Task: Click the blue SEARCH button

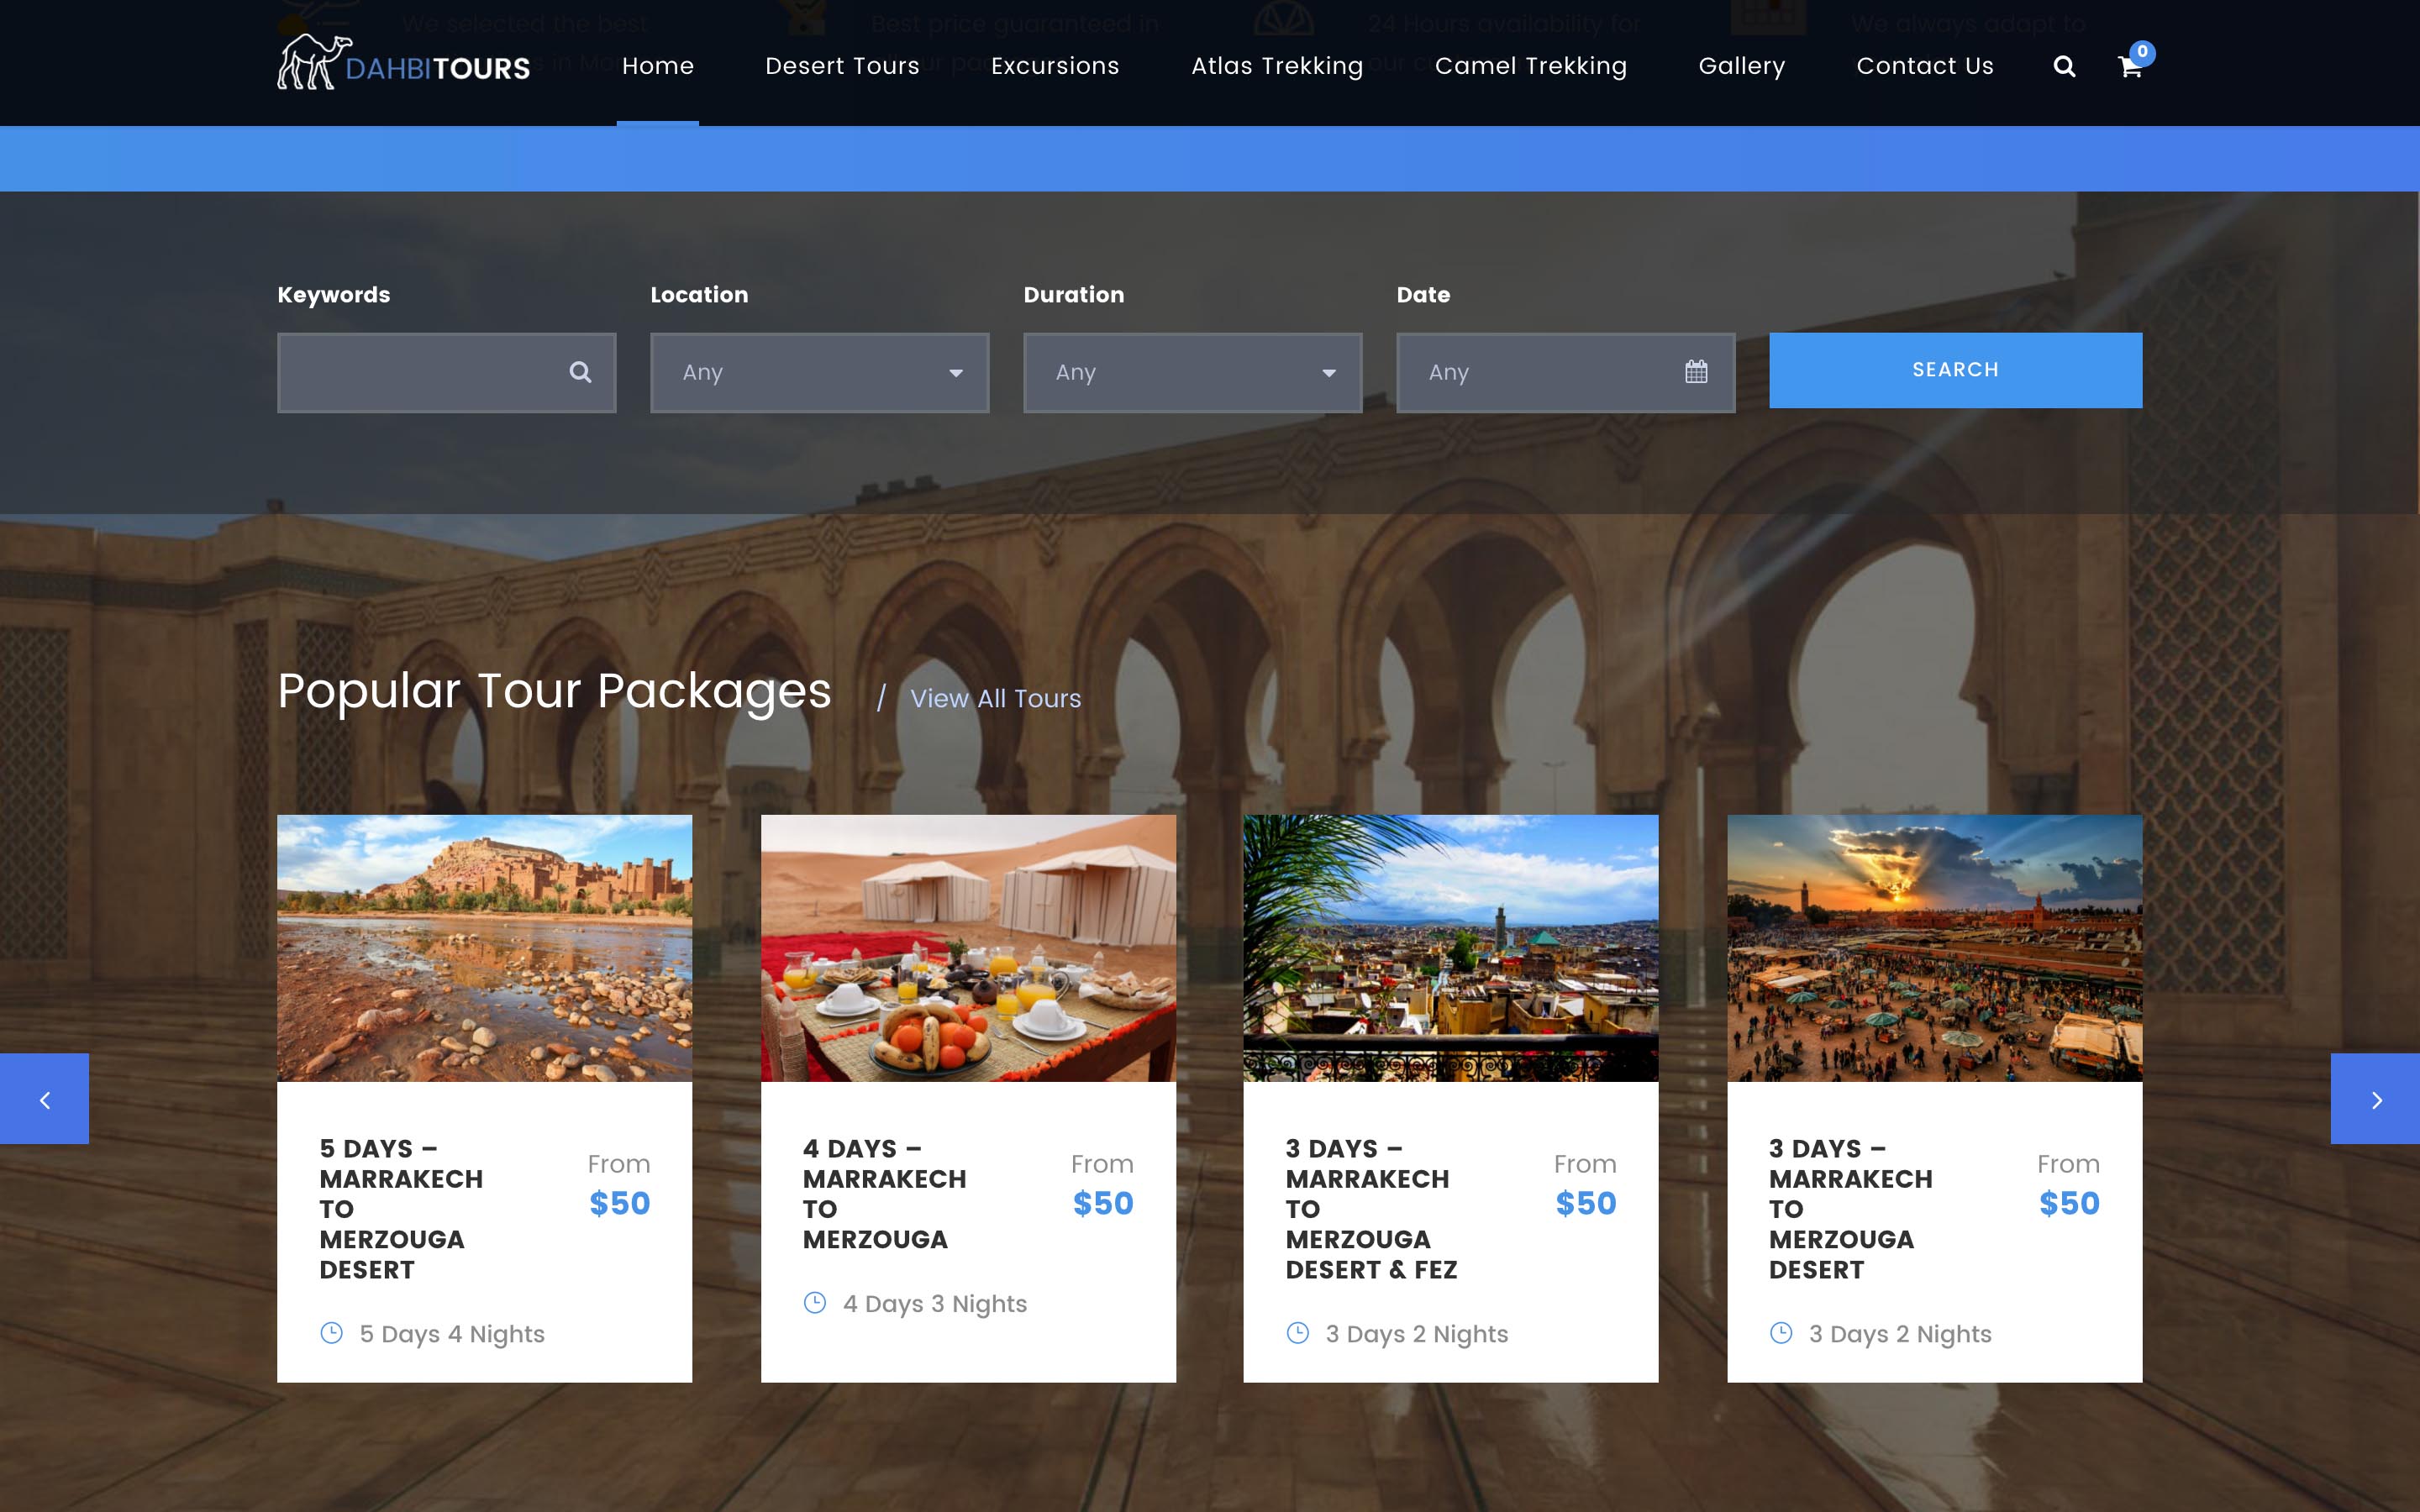Action: pyautogui.click(x=1955, y=370)
